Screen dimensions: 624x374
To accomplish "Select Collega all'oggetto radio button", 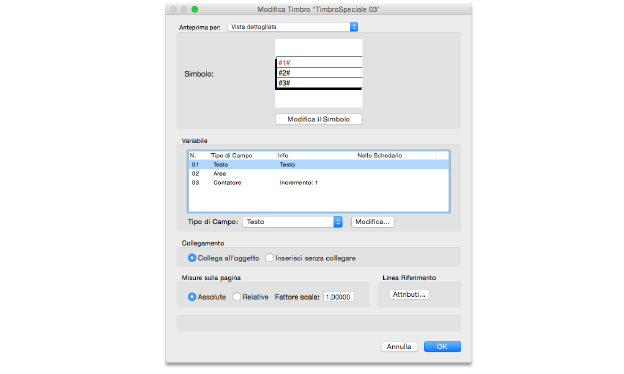I will [x=192, y=258].
